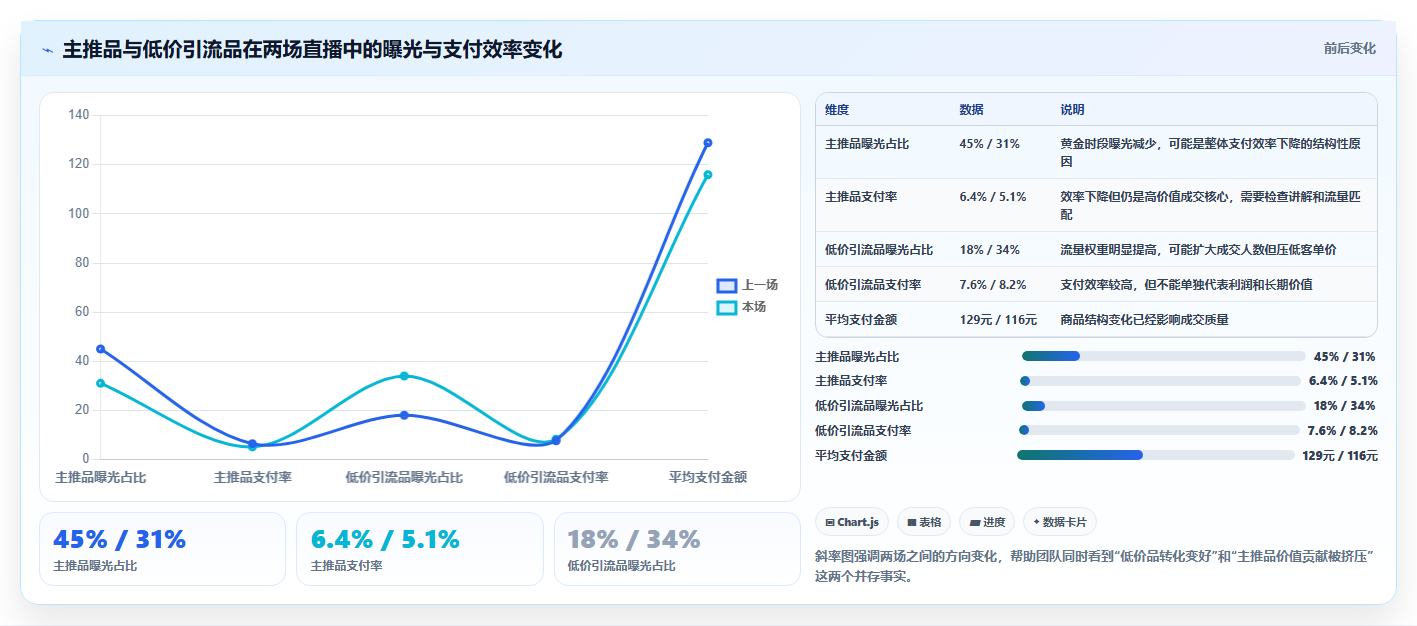This screenshot has height=626, width=1417.
Task: Click the 平均支付金额 progress bar
Action: [1155, 455]
